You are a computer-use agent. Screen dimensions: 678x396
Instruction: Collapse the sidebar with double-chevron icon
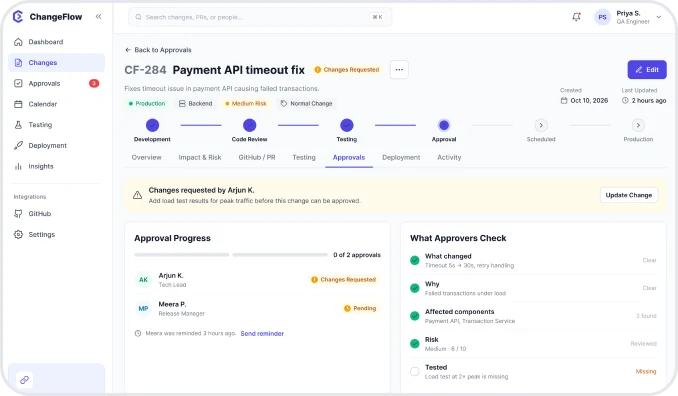(99, 16)
